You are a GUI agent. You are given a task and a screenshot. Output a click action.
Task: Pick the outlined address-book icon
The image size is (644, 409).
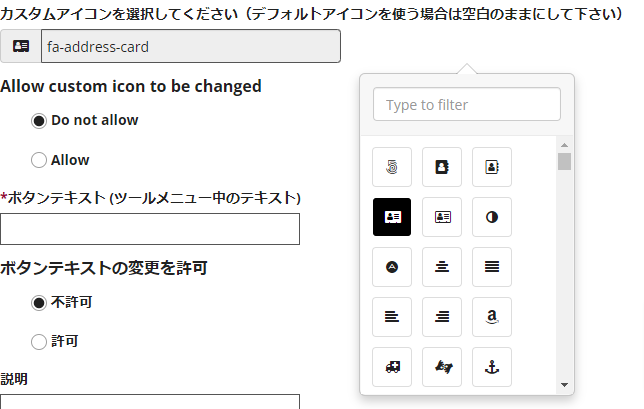(x=492, y=167)
